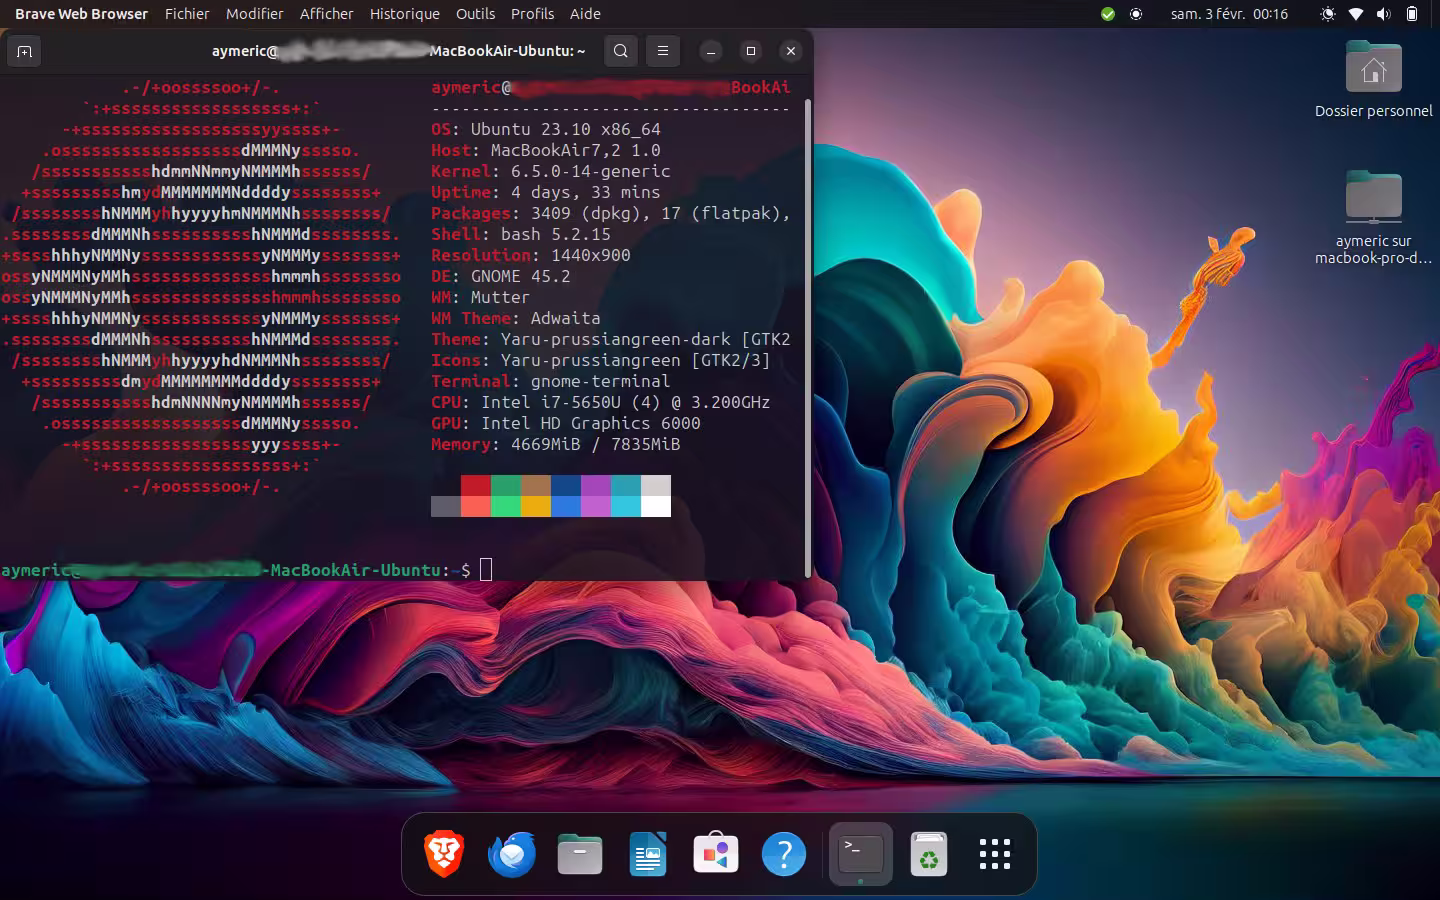Minimize the terminal window
The height and width of the screenshot is (900, 1440).
coord(711,51)
